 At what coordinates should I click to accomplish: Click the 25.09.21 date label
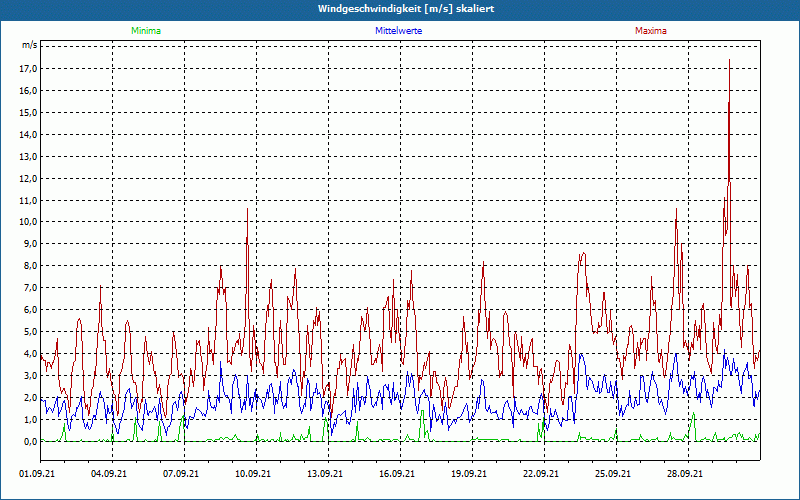(612, 473)
